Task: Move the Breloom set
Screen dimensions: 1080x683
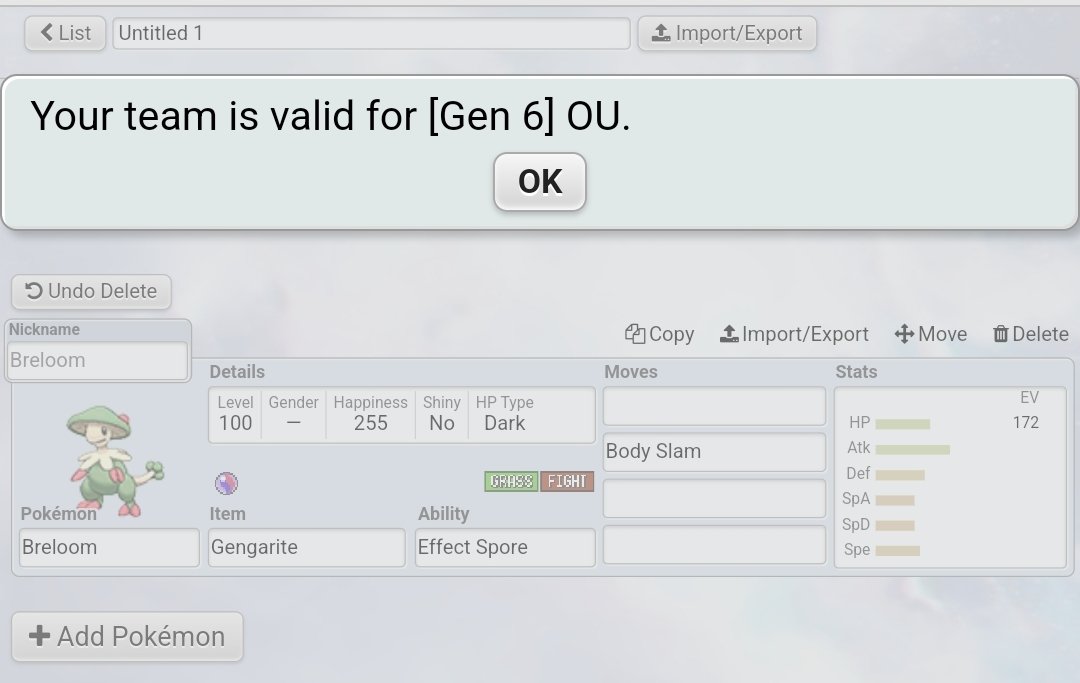Action: [930, 334]
